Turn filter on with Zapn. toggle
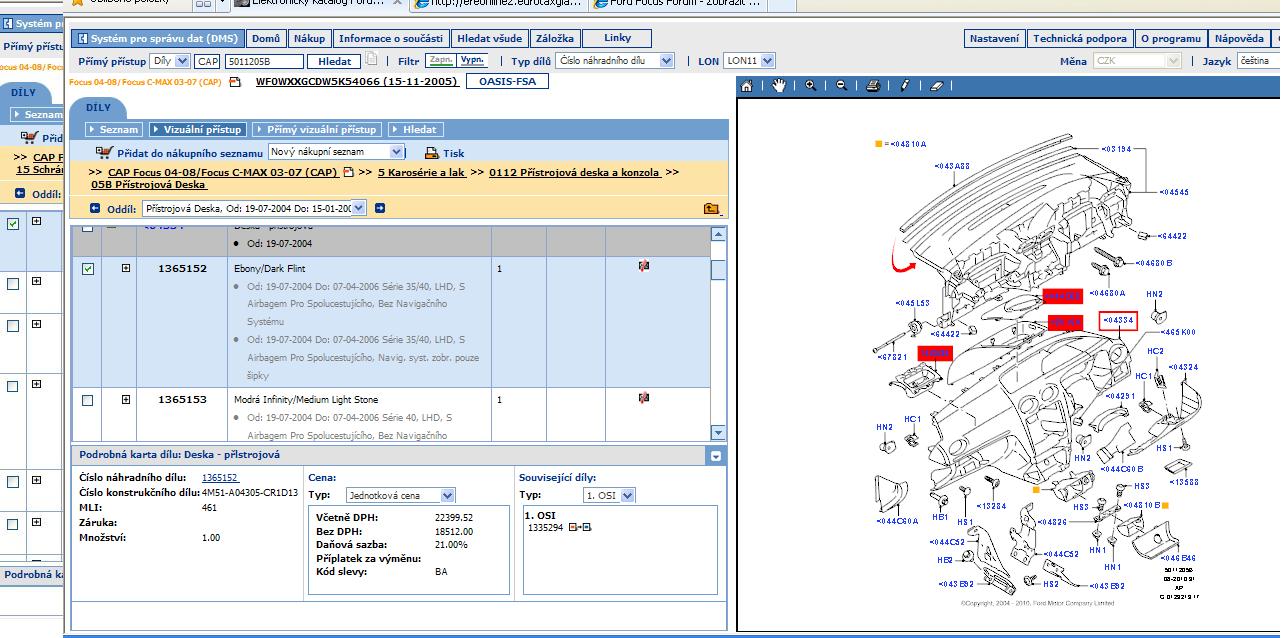The height and width of the screenshot is (638, 1281). 442,60
